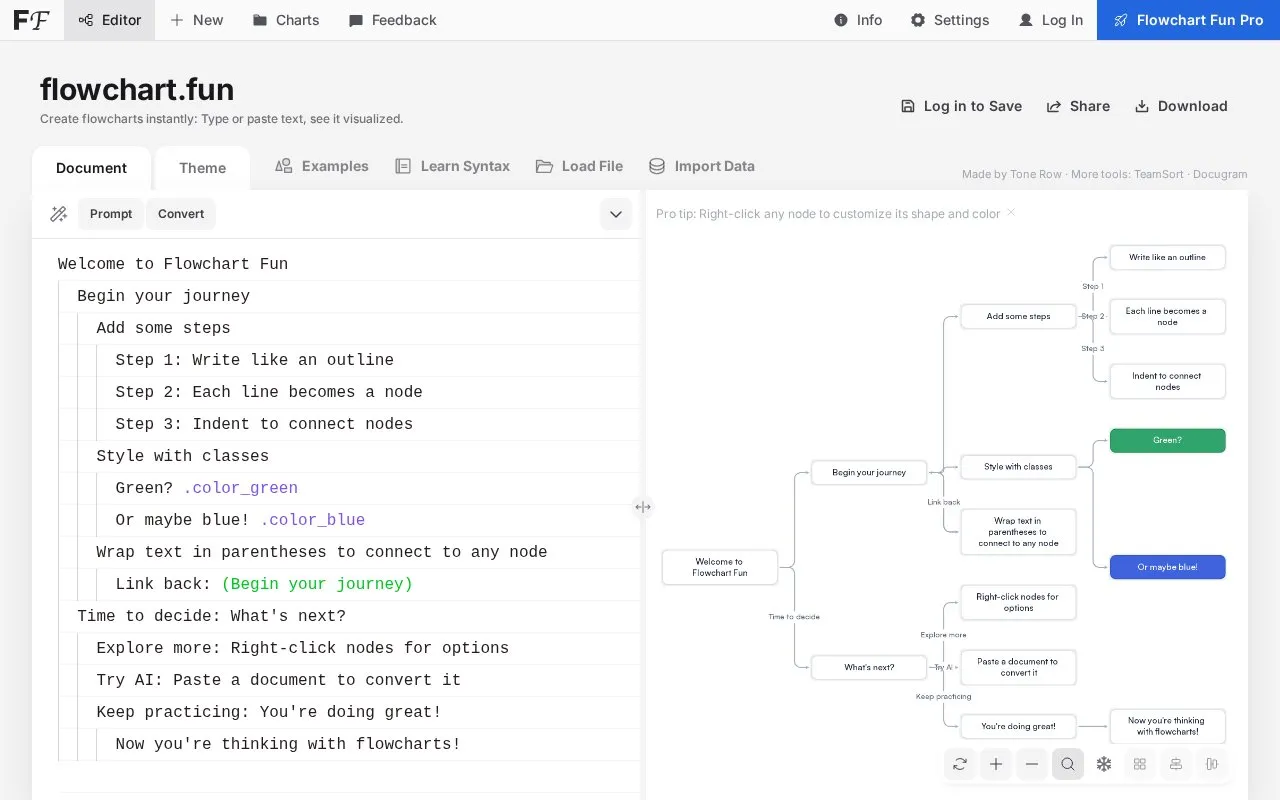Click the Convert button
The height and width of the screenshot is (800, 1280).
tap(181, 214)
